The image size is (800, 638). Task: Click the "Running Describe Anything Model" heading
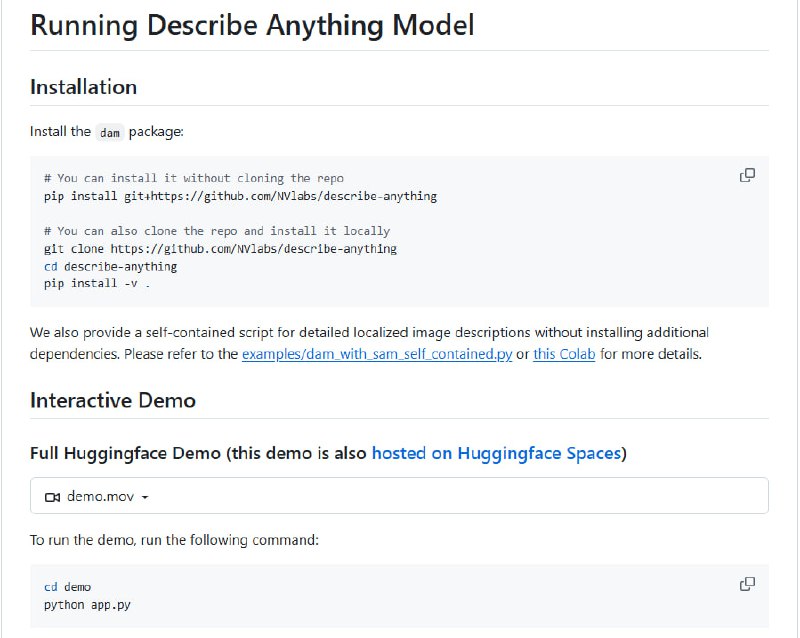click(x=252, y=25)
